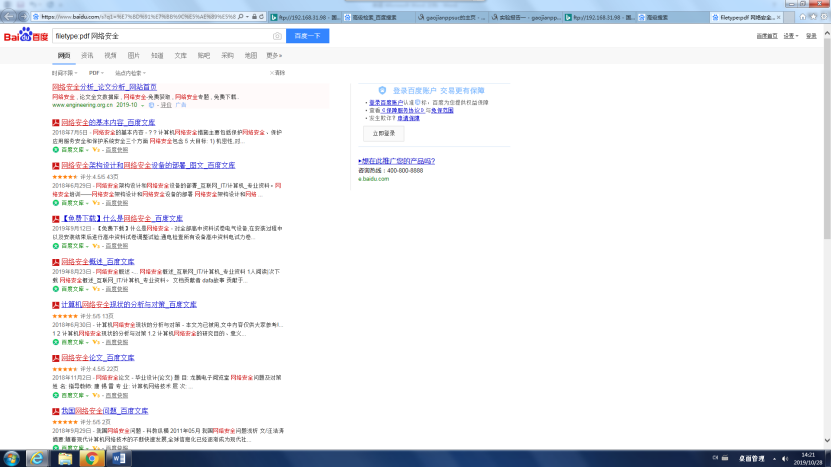Viewport: 831px width, 468px height.
Task: Open the 网络安全分析_论文分析 ad result
Action: click(104, 87)
